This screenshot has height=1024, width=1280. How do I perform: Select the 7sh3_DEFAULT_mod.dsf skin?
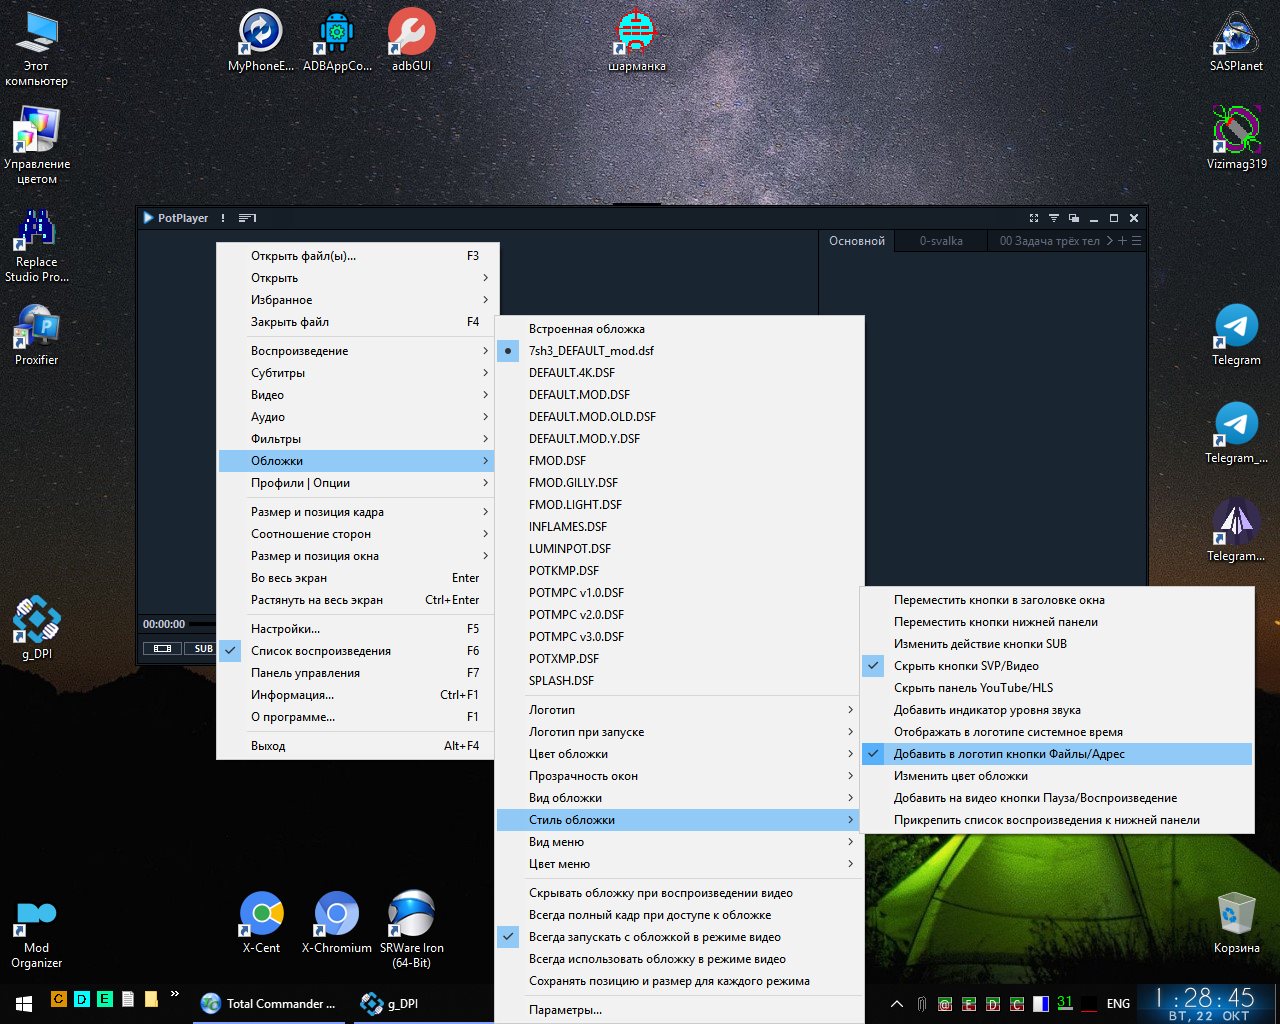pyautogui.click(x=679, y=351)
